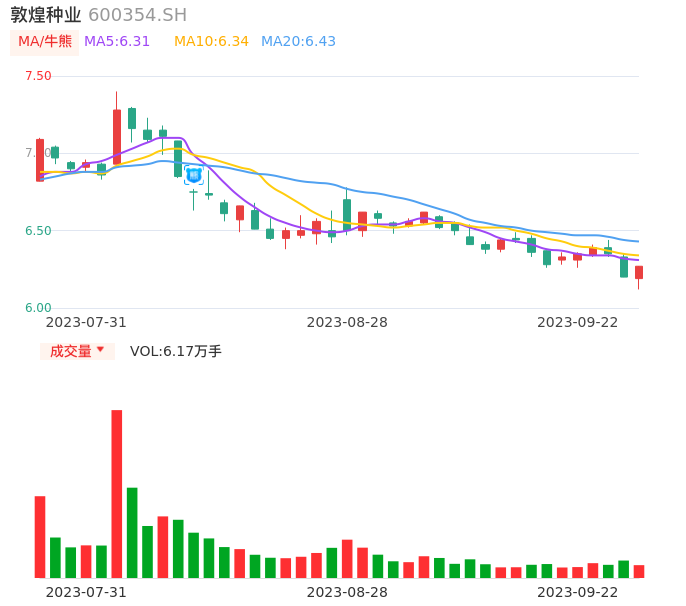Image resolution: width=686 pixels, height=606 pixels.
Task: Open the 成交量 indicator dropdown
Action: (x=77, y=351)
